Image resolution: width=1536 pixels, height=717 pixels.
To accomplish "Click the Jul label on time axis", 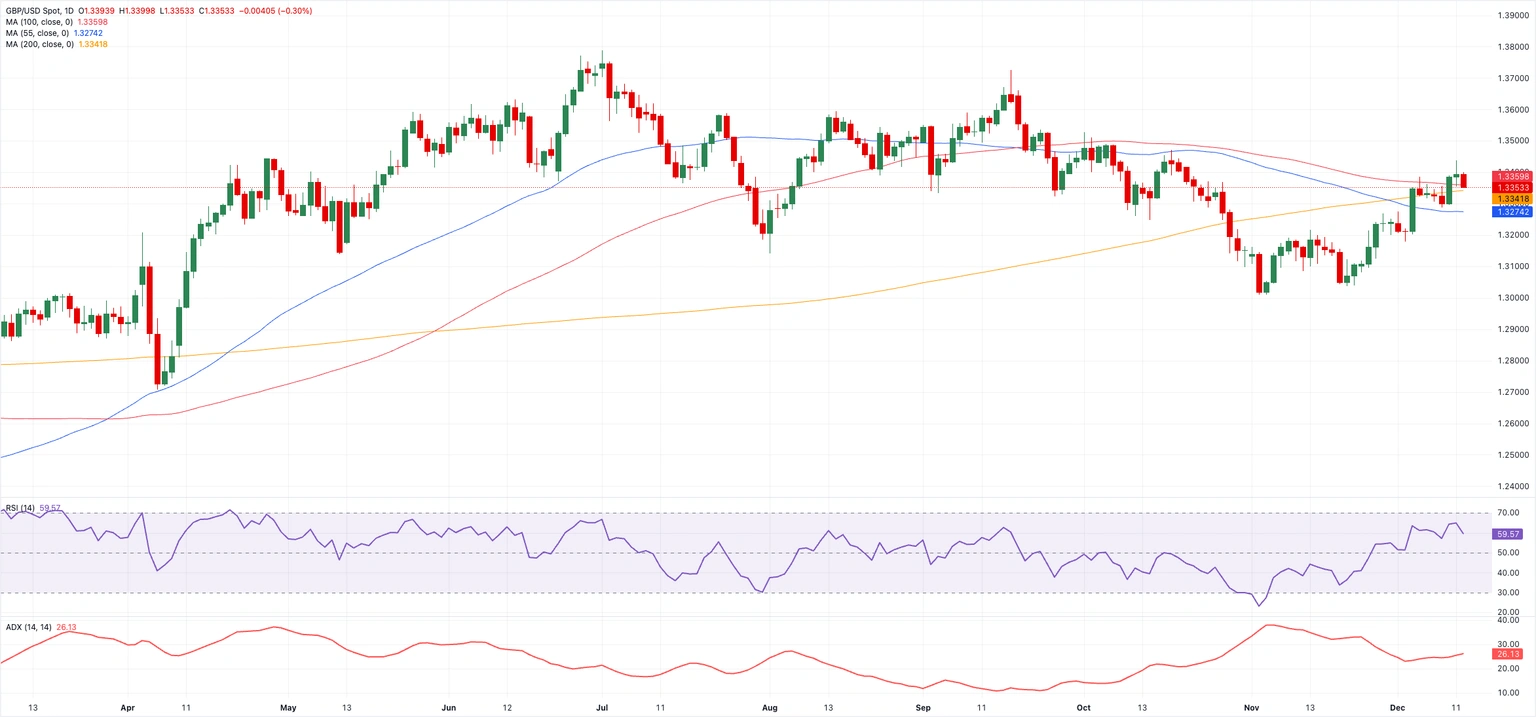I will (x=603, y=707).
